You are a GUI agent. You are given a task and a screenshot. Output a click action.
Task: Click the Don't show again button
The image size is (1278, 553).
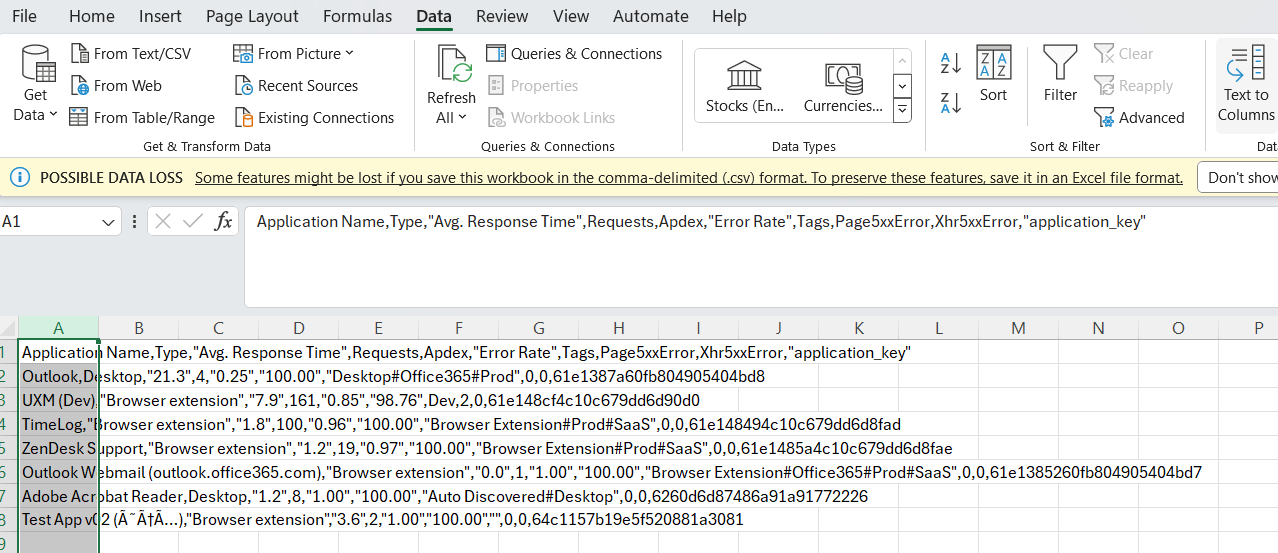[x=1241, y=177]
